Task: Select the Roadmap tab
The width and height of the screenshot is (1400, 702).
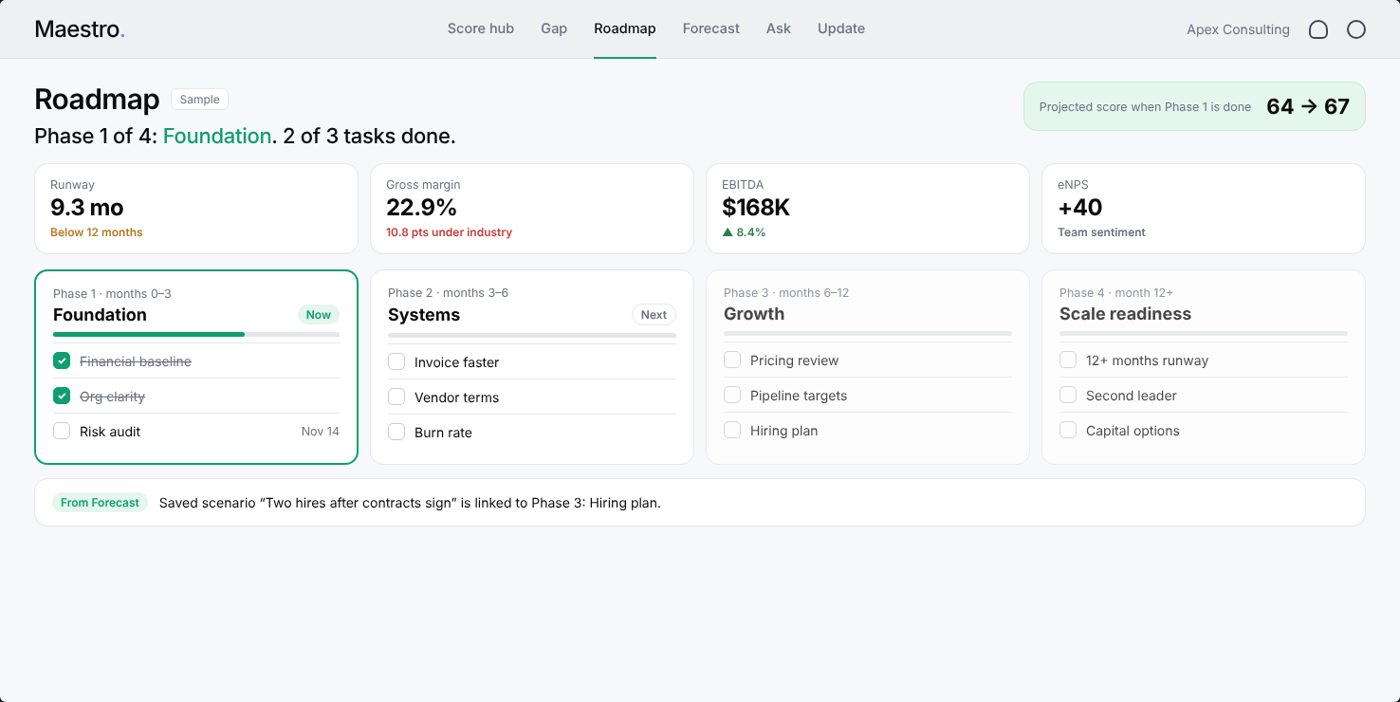Action: pyautogui.click(x=625, y=28)
